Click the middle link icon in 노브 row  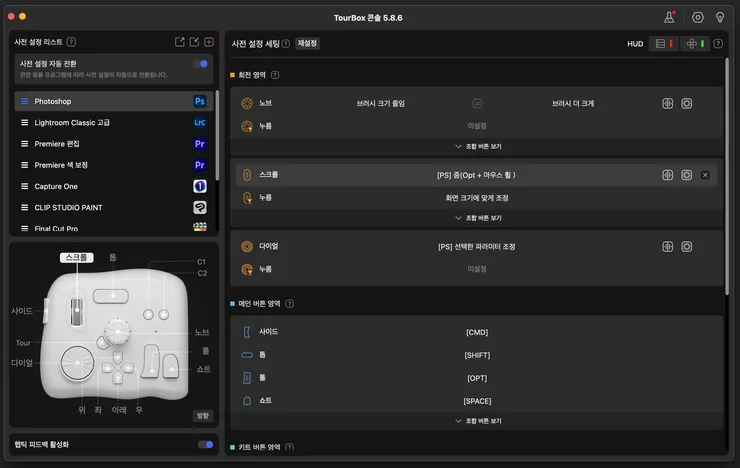[x=477, y=103]
